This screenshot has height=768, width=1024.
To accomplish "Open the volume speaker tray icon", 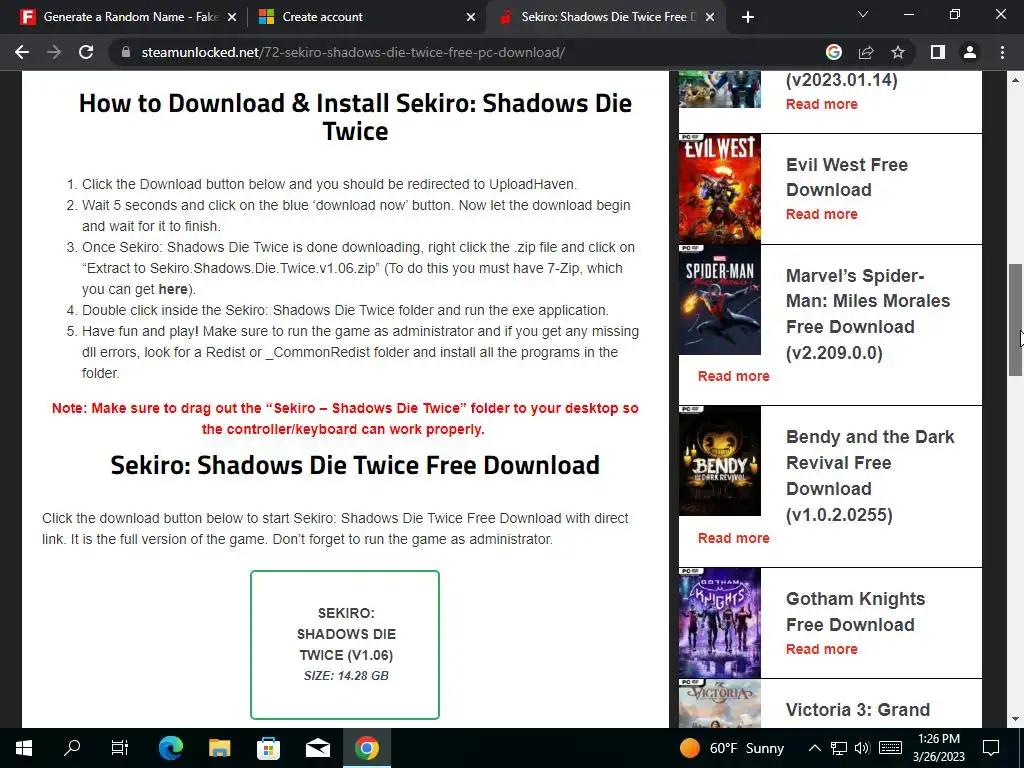I will (862, 748).
